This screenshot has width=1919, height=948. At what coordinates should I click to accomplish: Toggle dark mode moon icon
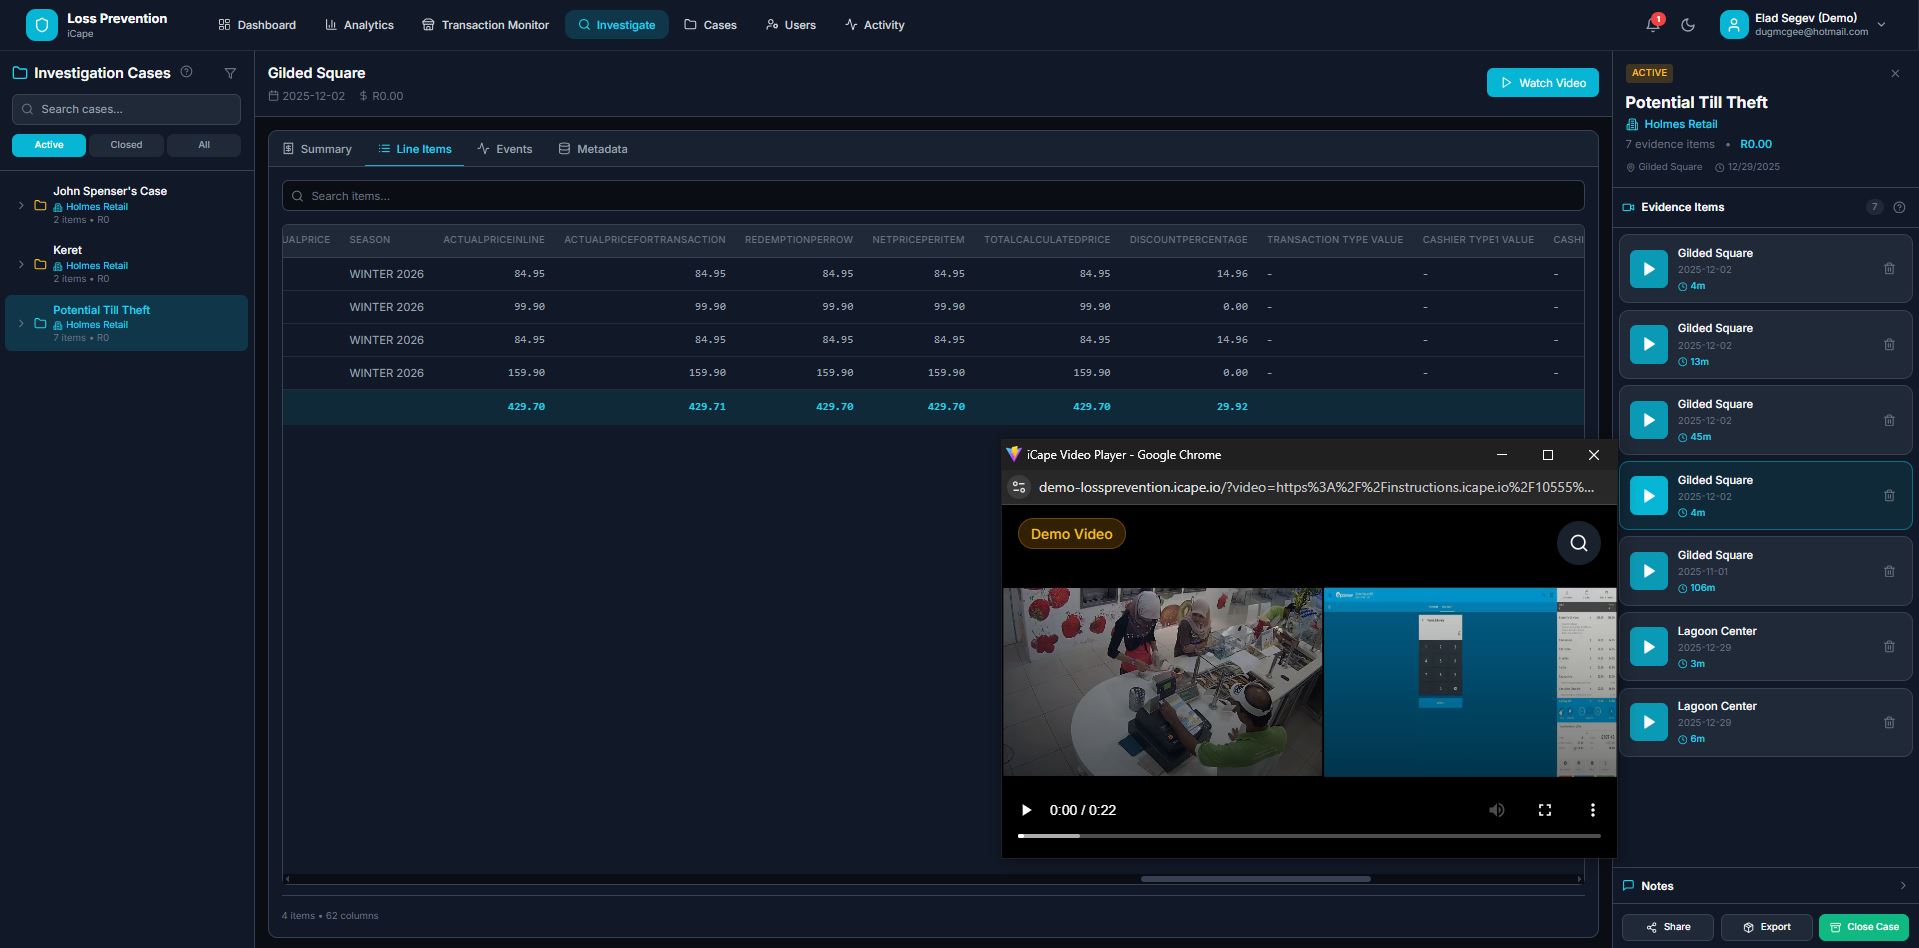point(1688,25)
